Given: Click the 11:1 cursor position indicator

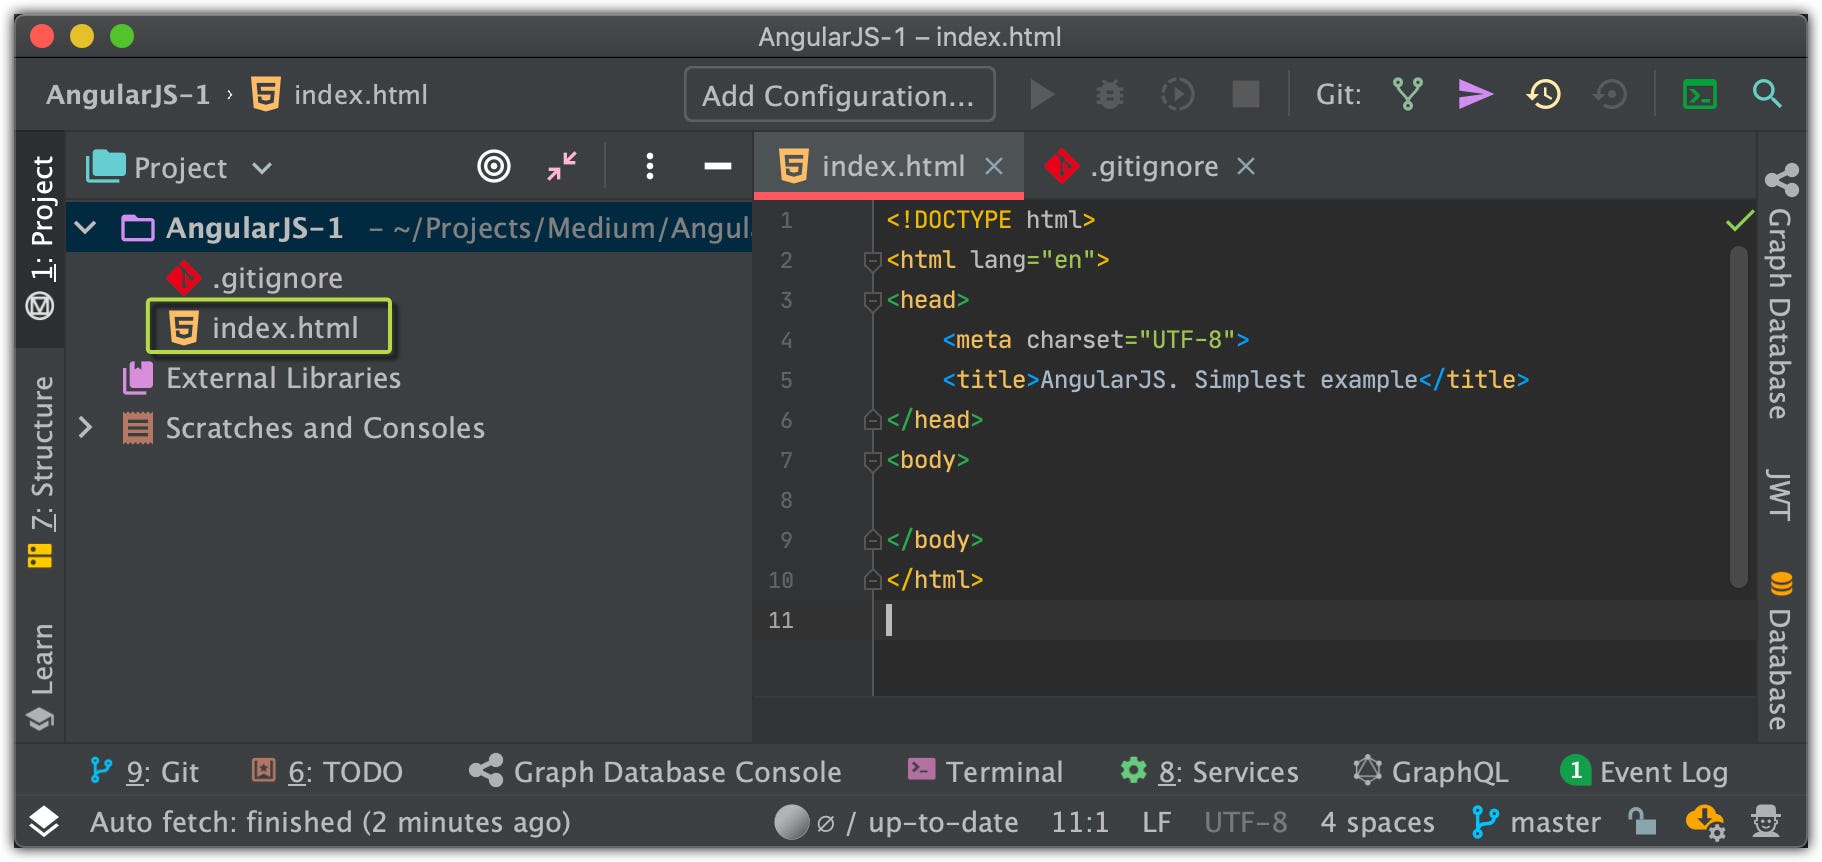Looking at the screenshot, I should (x=1080, y=822).
